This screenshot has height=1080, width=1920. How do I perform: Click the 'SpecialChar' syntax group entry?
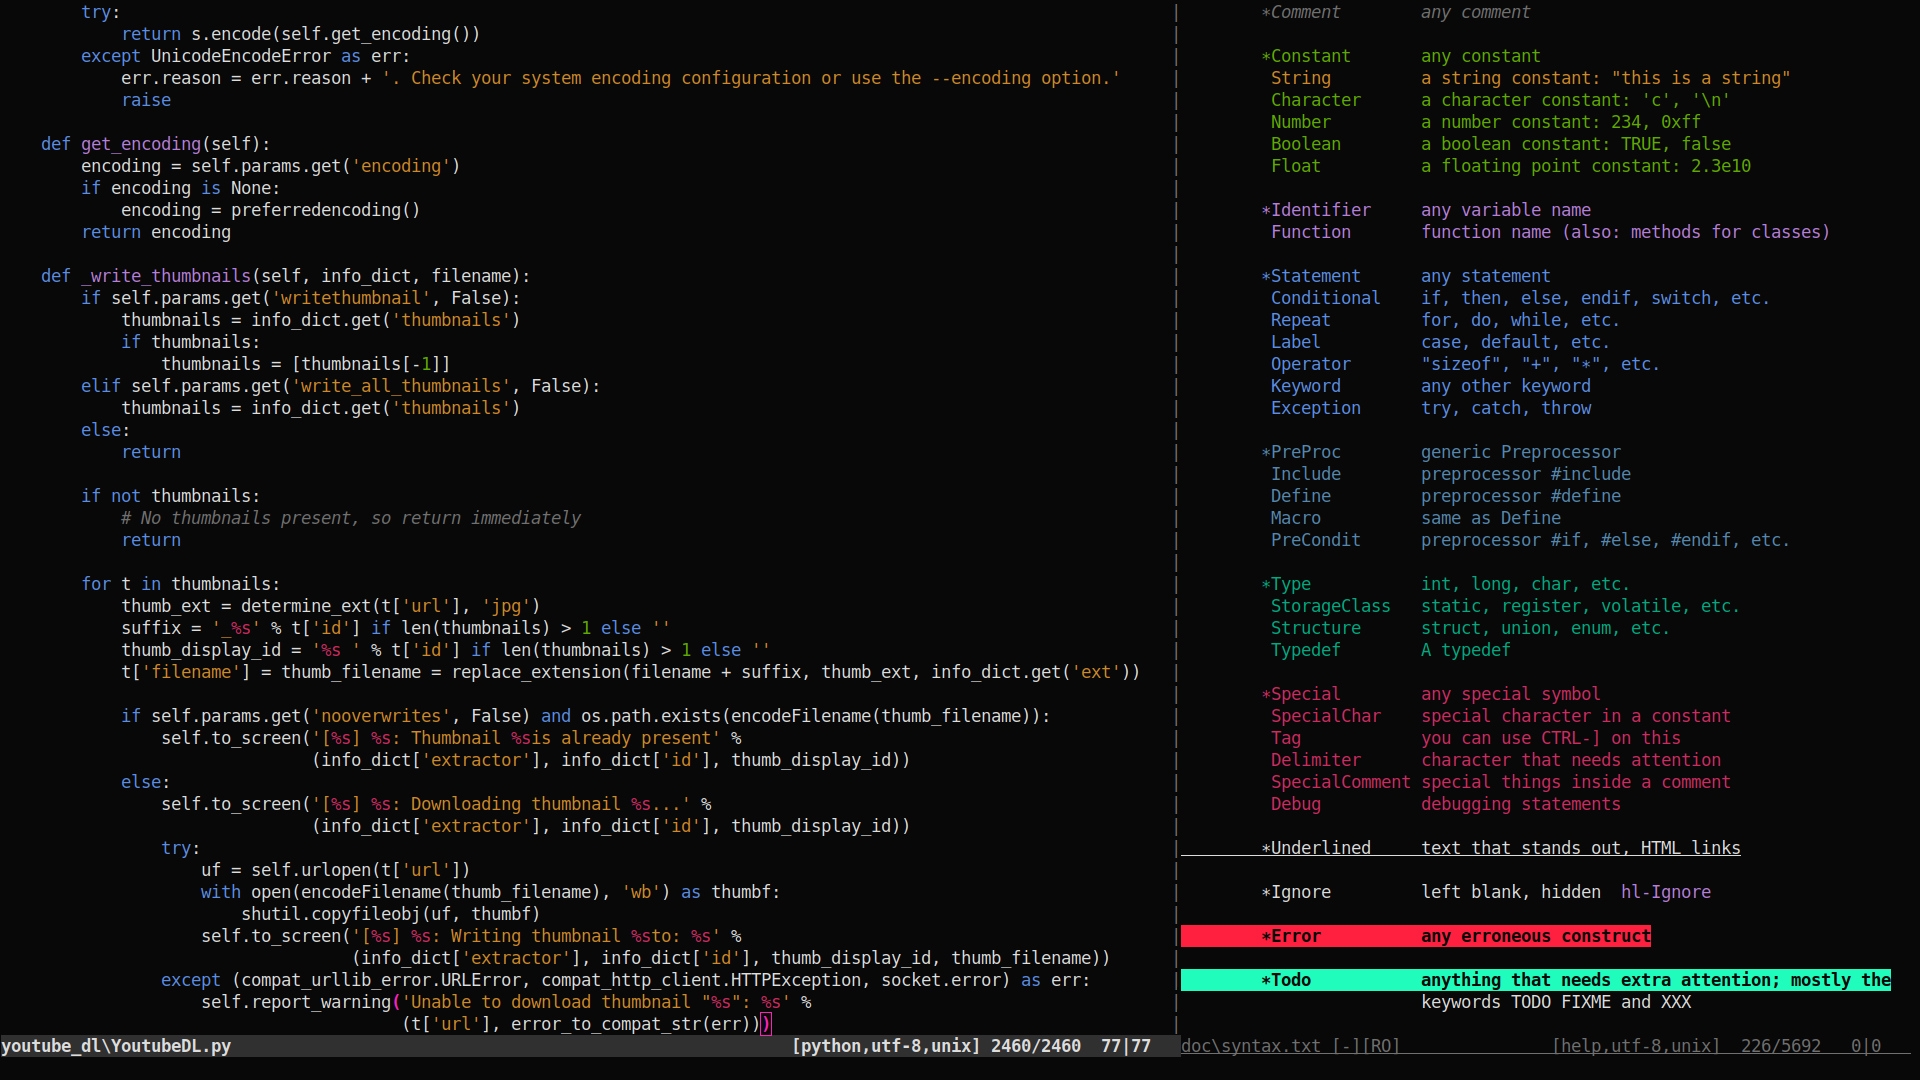[1325, 716]
